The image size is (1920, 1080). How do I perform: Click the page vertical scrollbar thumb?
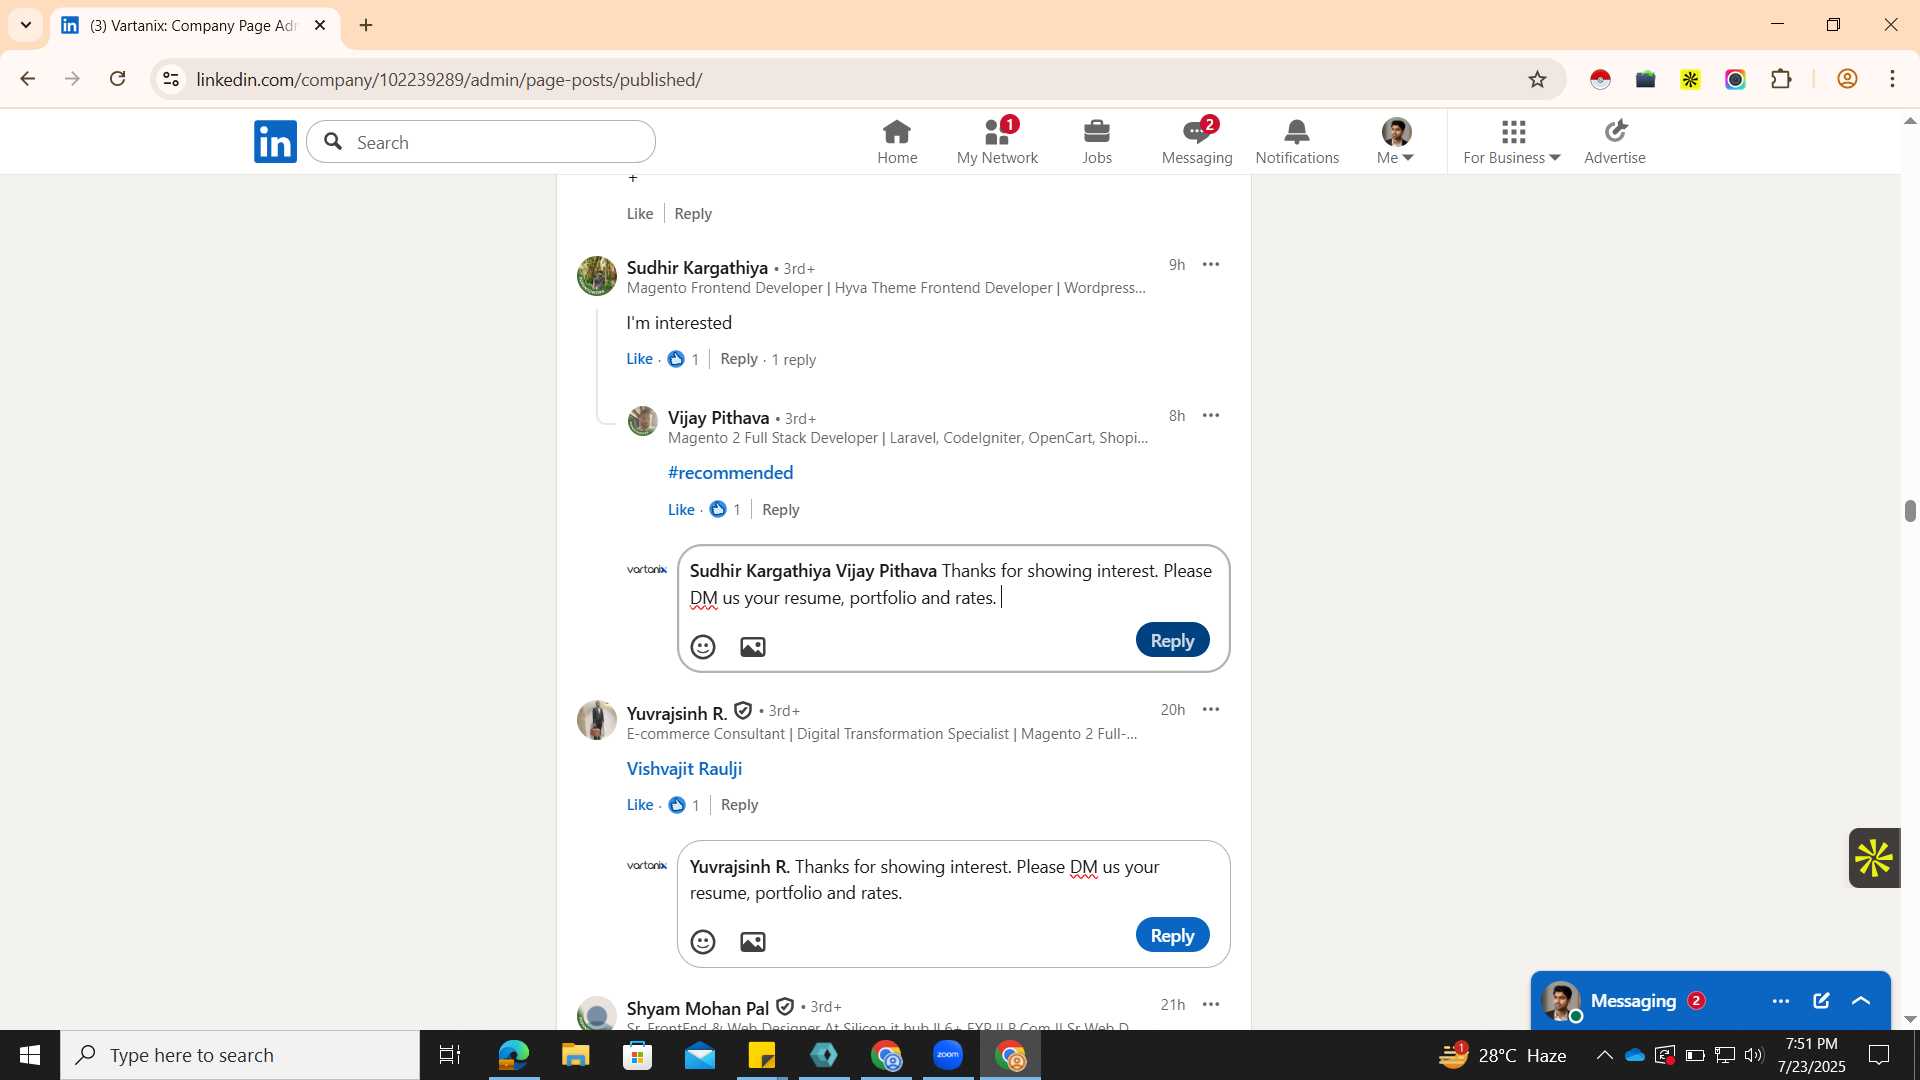coord(1910,511)
